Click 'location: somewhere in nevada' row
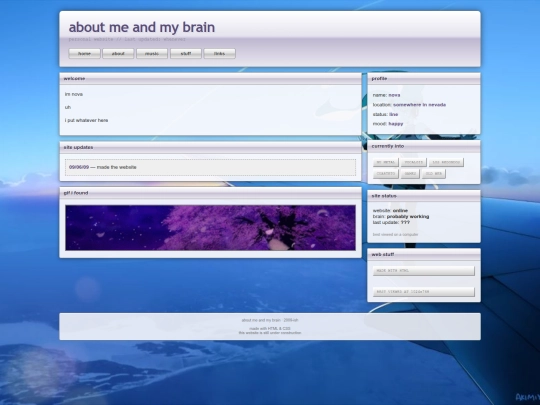Screen dimensions: 540x405 409,105
